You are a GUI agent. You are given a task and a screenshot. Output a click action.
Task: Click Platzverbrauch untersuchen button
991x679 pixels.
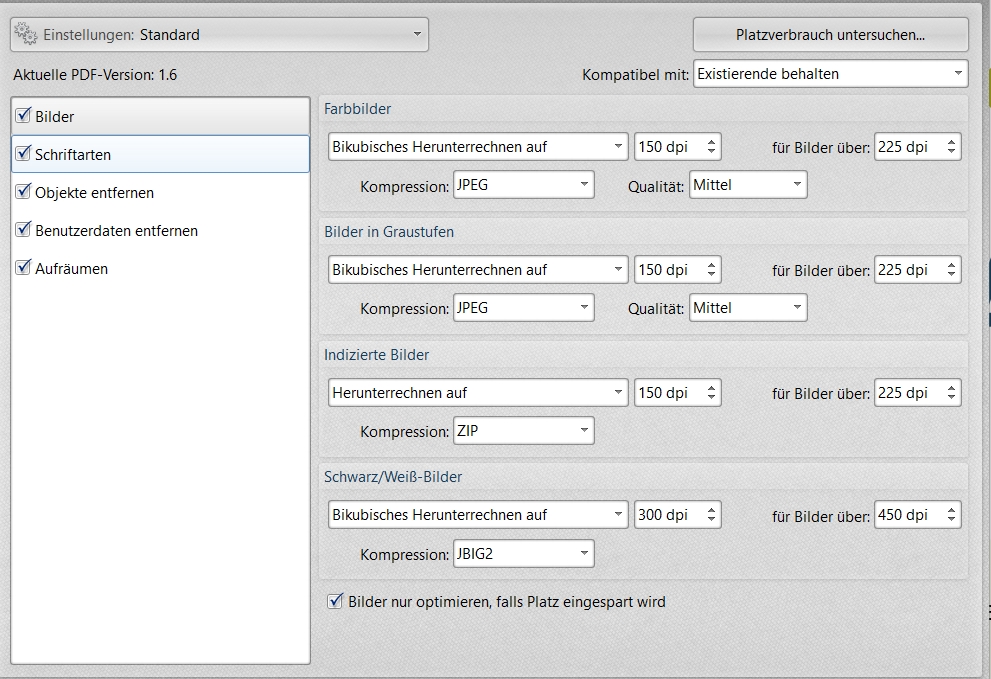830,34
